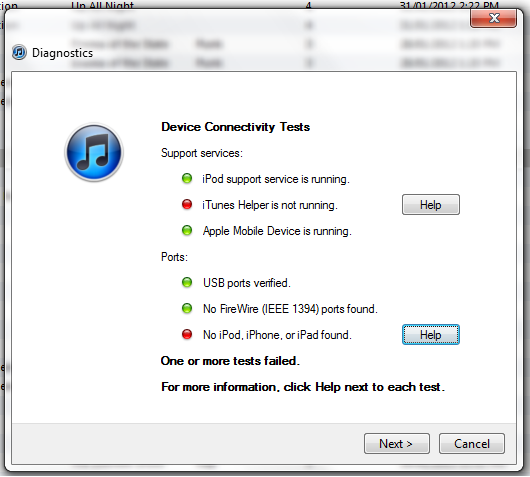The width and height of the screenshot is (530, 477).
Task: Cancel the diagnostics dialog
Action: pyautogui.click(x=472, y=444)
